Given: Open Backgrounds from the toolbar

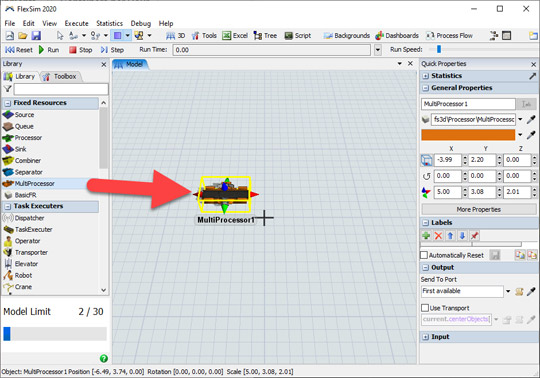Looking at the screenshot, I should 347,35.
